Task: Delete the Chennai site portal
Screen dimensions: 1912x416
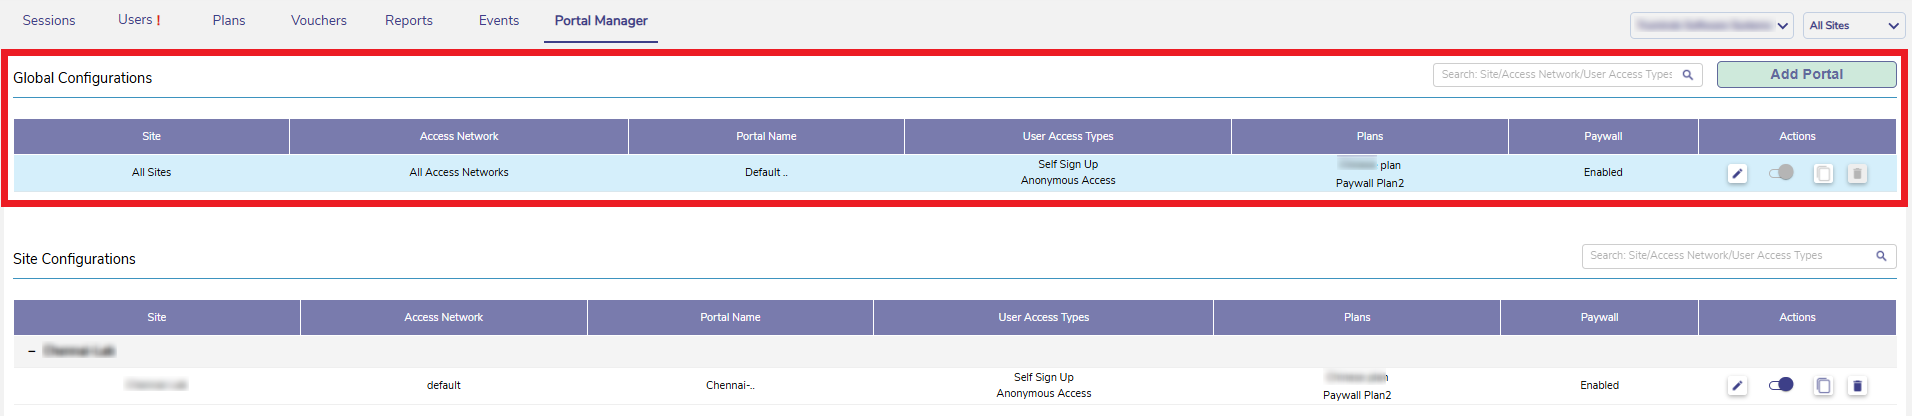Action: 1857,386
